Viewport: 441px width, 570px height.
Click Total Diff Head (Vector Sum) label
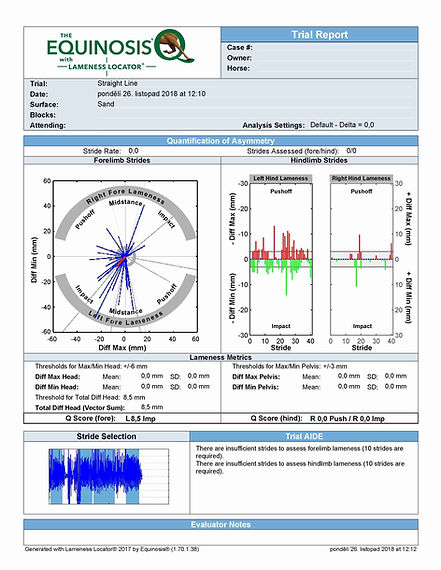[x=80, y=408]
